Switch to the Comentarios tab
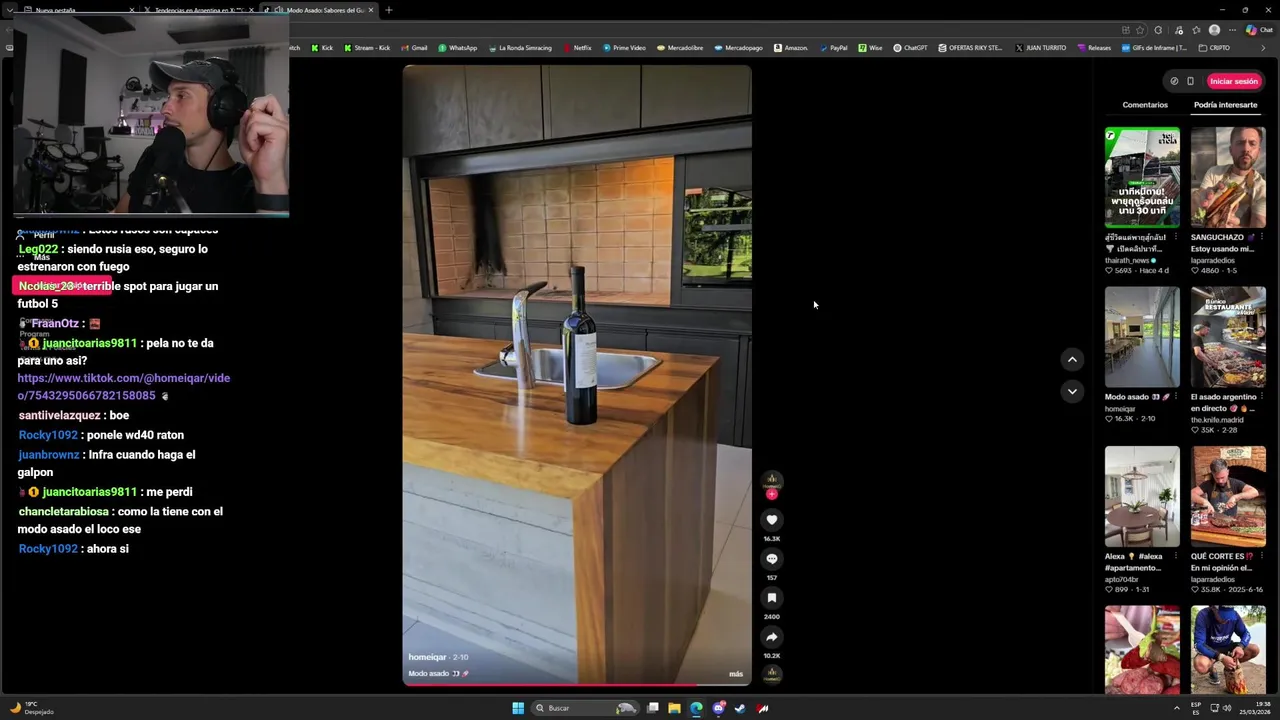 coord(1145,105)
